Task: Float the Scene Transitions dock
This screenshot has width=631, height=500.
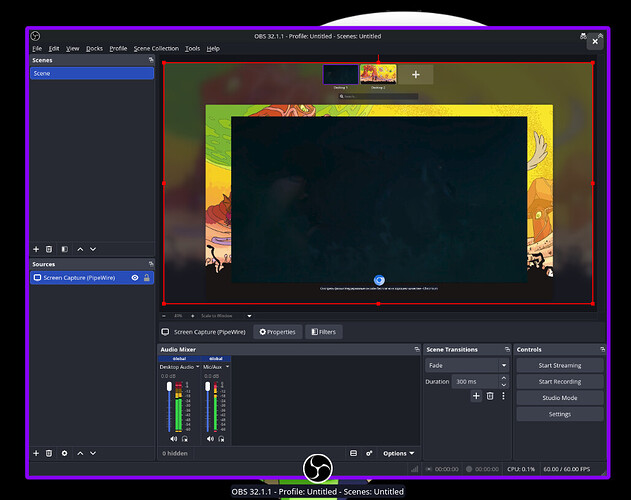Action: pyautogui.click(x=507, y=349)
